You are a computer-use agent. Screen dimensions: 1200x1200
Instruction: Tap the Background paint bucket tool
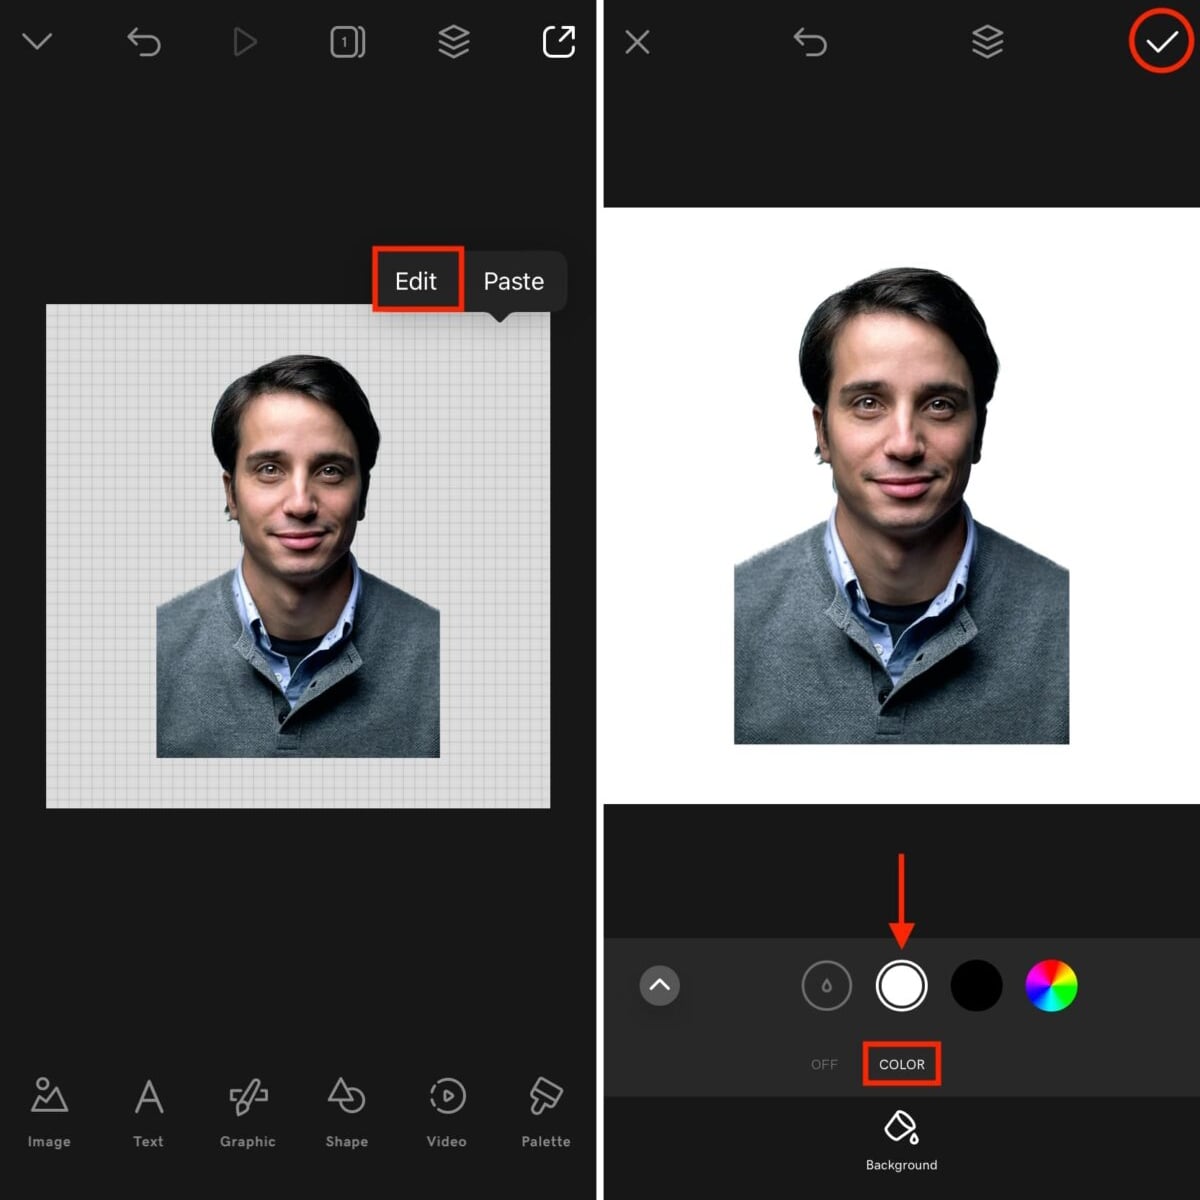tap(902, 1140)
